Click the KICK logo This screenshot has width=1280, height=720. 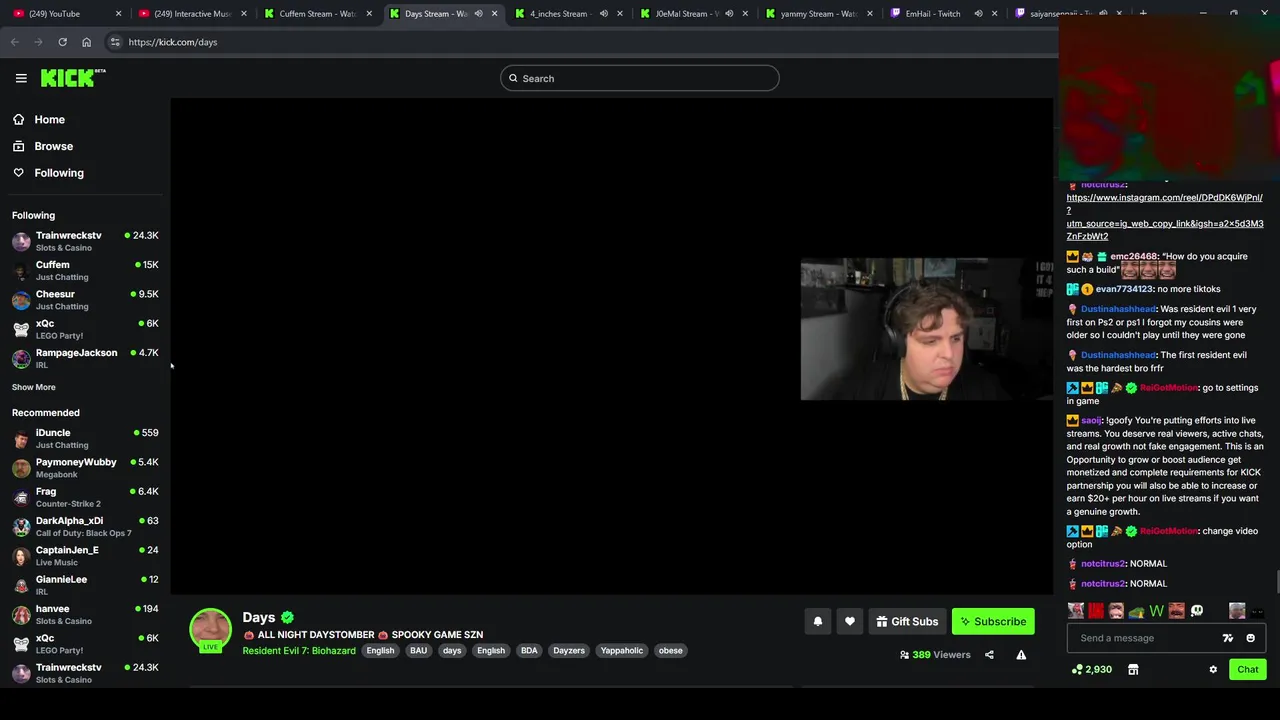(73, 78)
